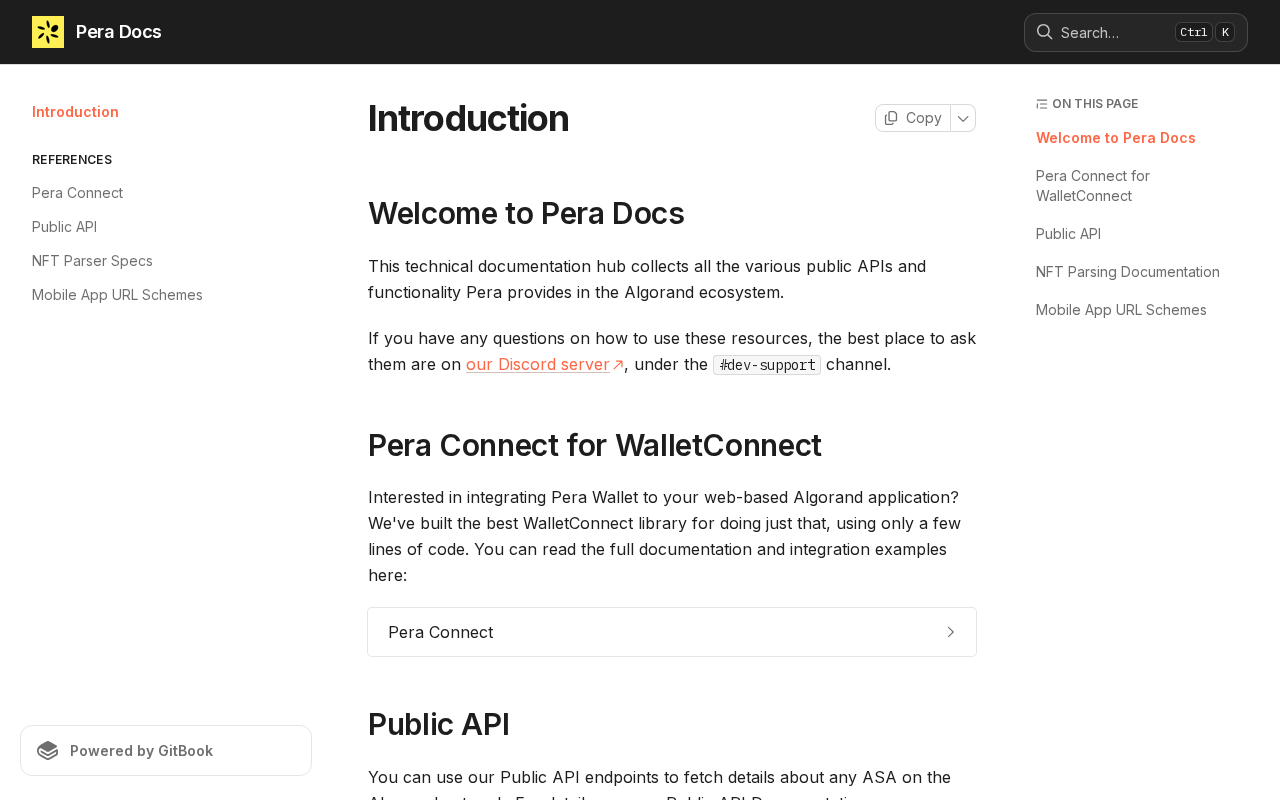Open NFT Parser Specs in sidebar

92,261
